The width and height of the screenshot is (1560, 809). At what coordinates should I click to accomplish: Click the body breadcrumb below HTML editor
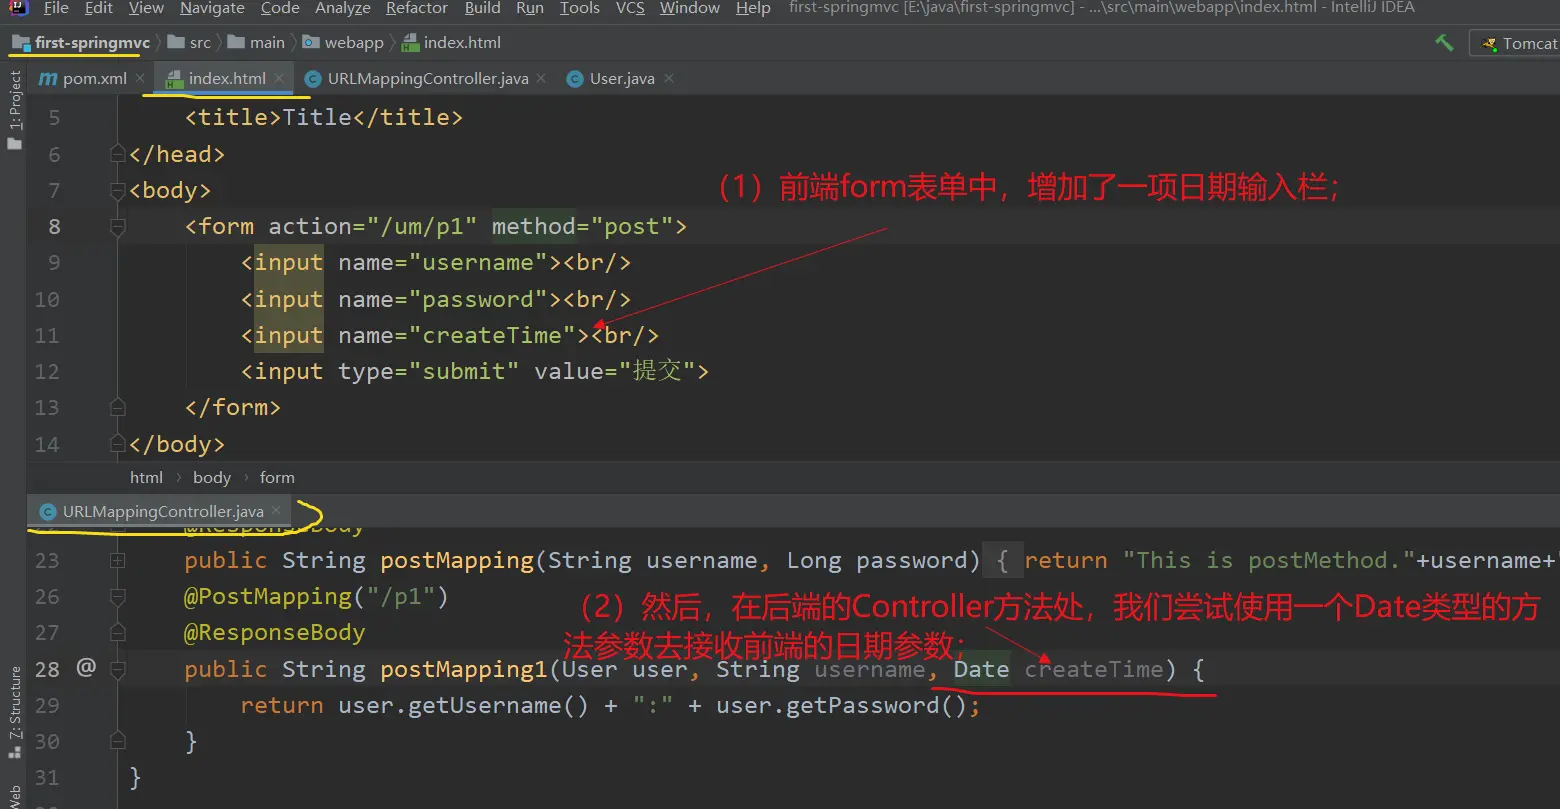coord(211,477)
